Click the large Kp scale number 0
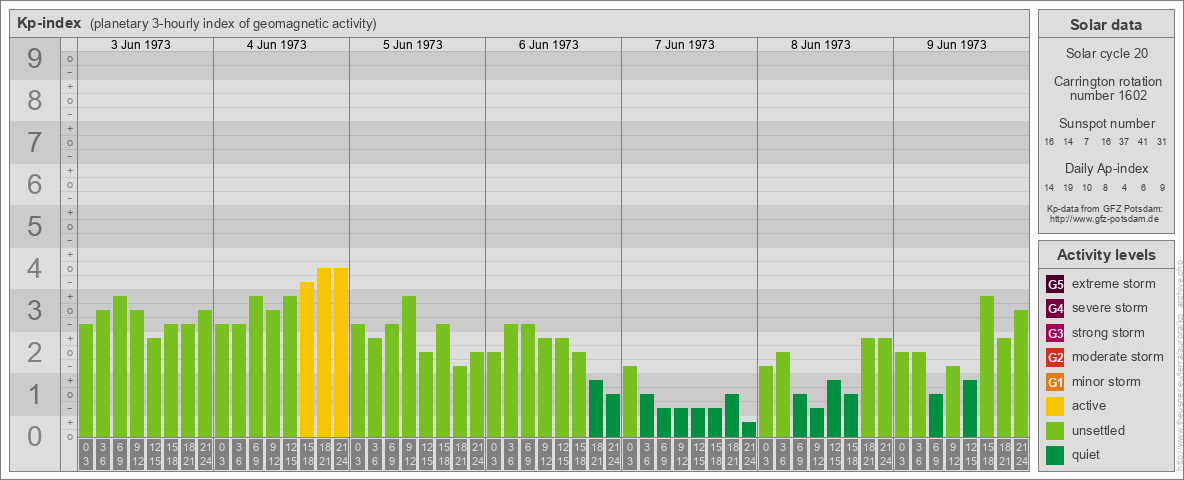Viewport: 1184px width, 480px height. coord(34,436)
